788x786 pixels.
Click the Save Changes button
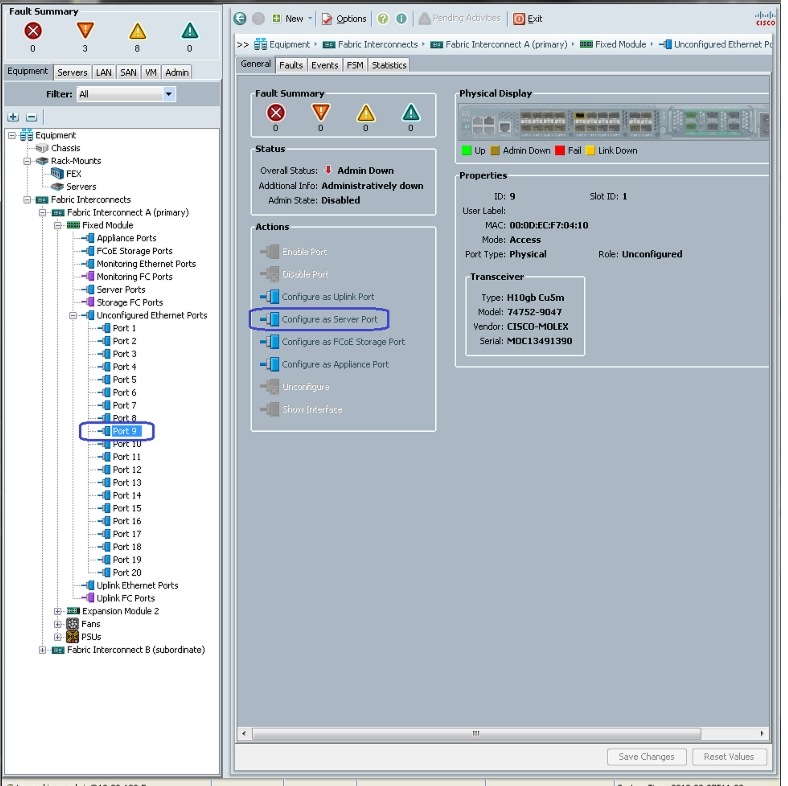click(x=646, y=756)
